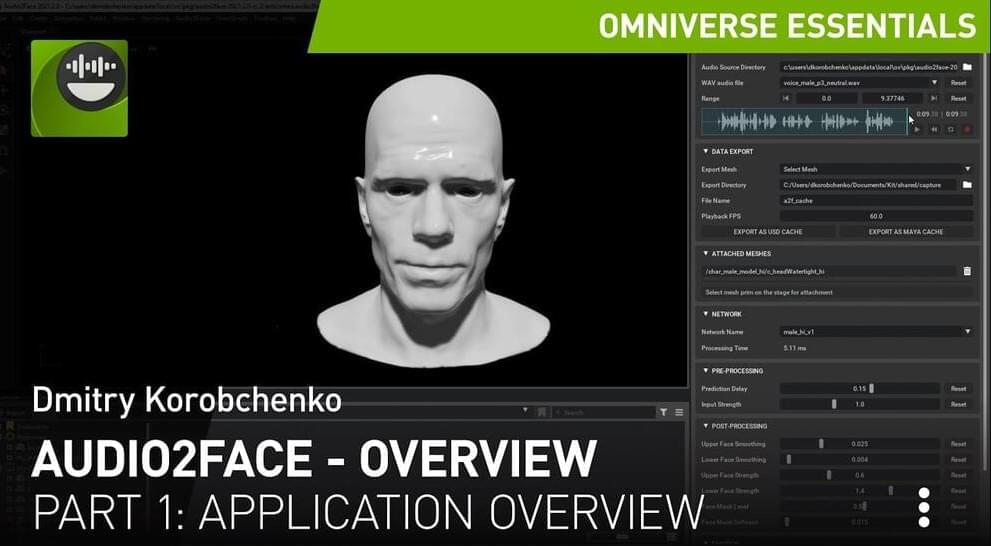Collapse the Attached Meshes section
991x546 pixels.
tap(705, 254)
